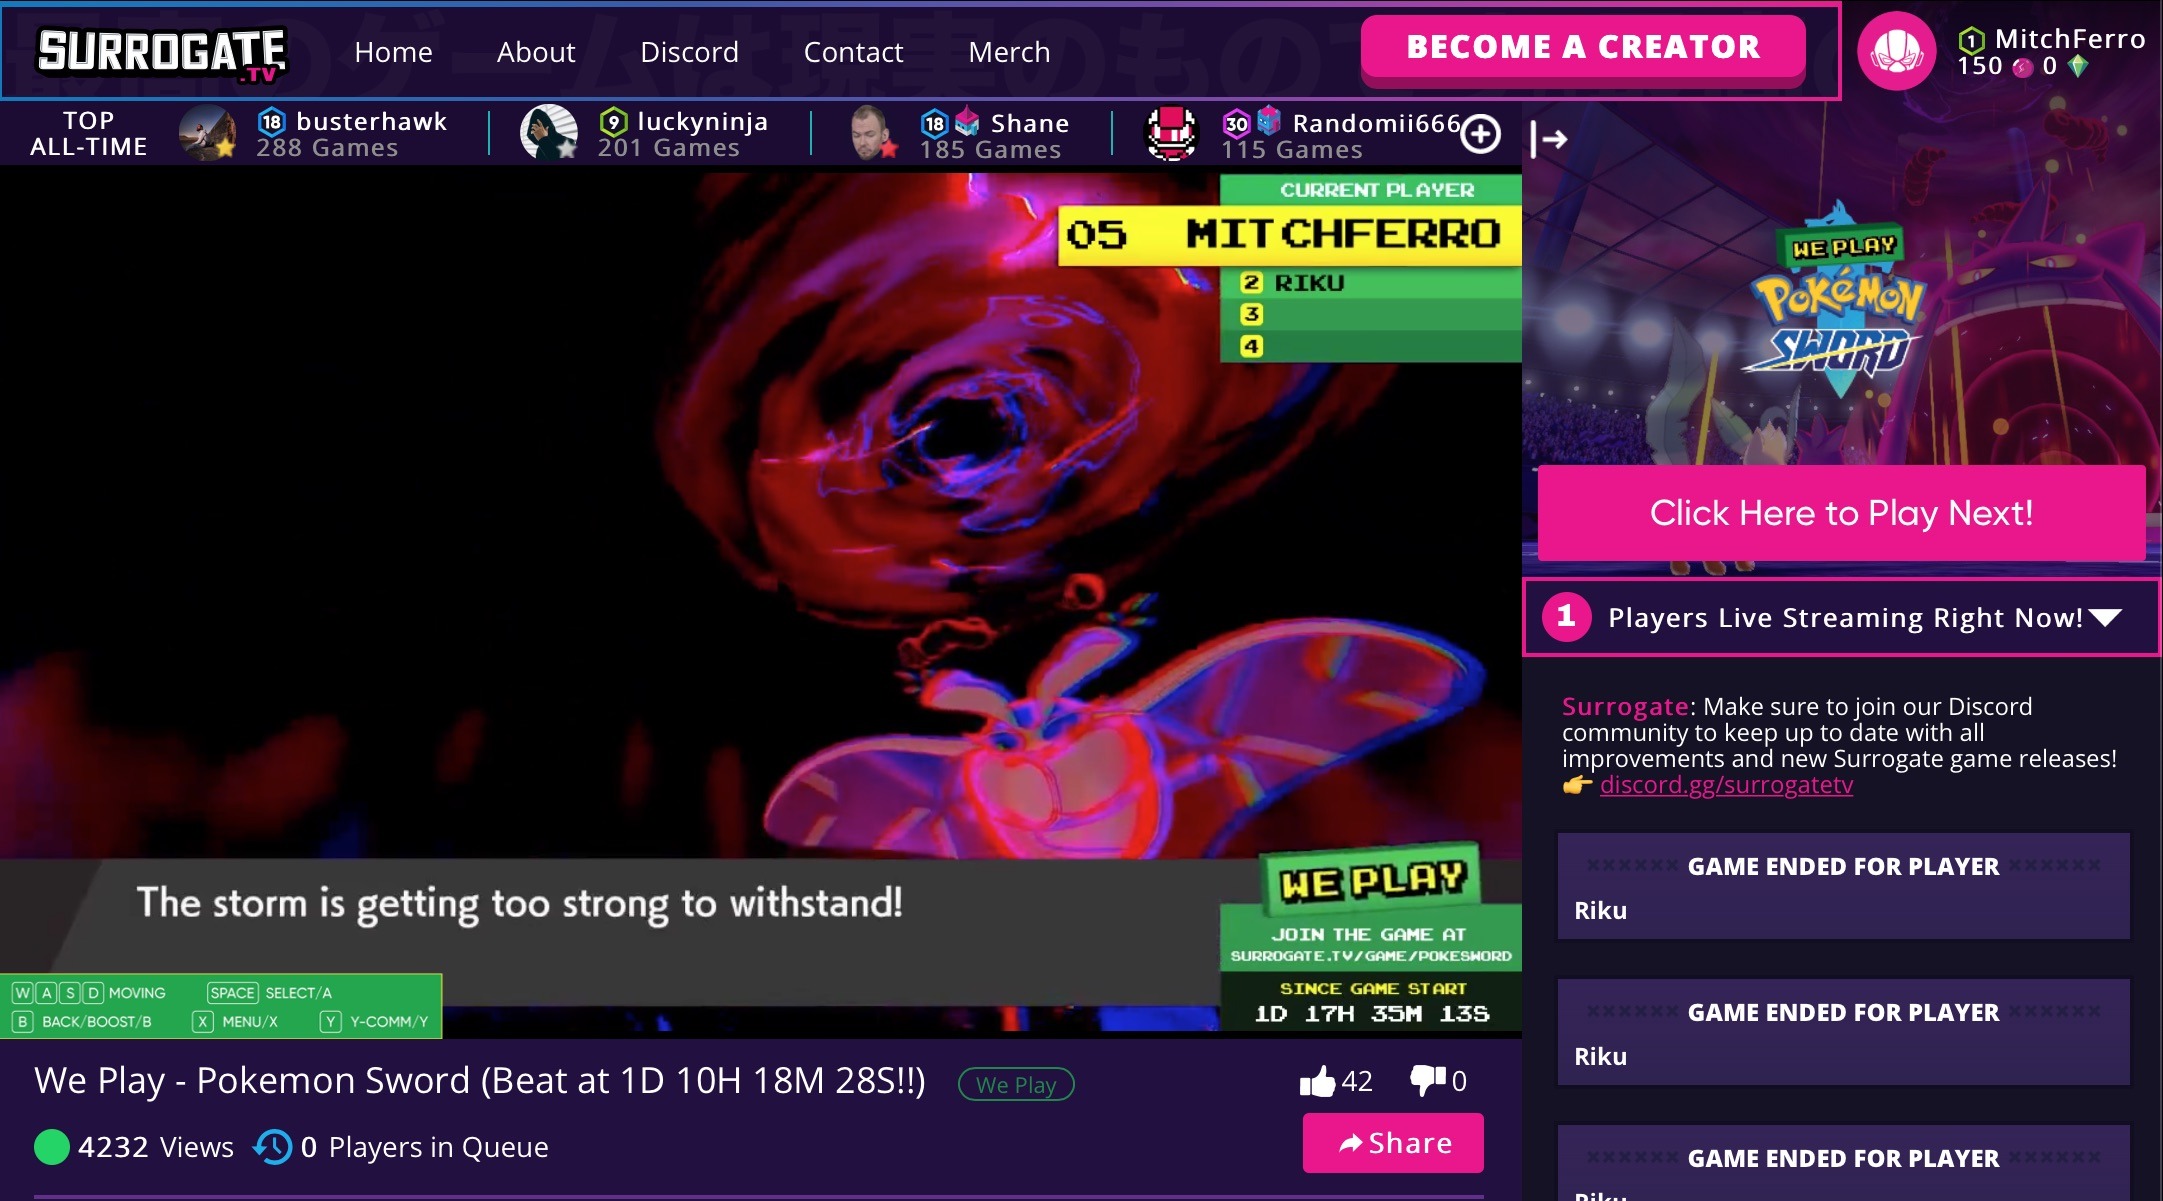Go to the Merch page

1009,52
